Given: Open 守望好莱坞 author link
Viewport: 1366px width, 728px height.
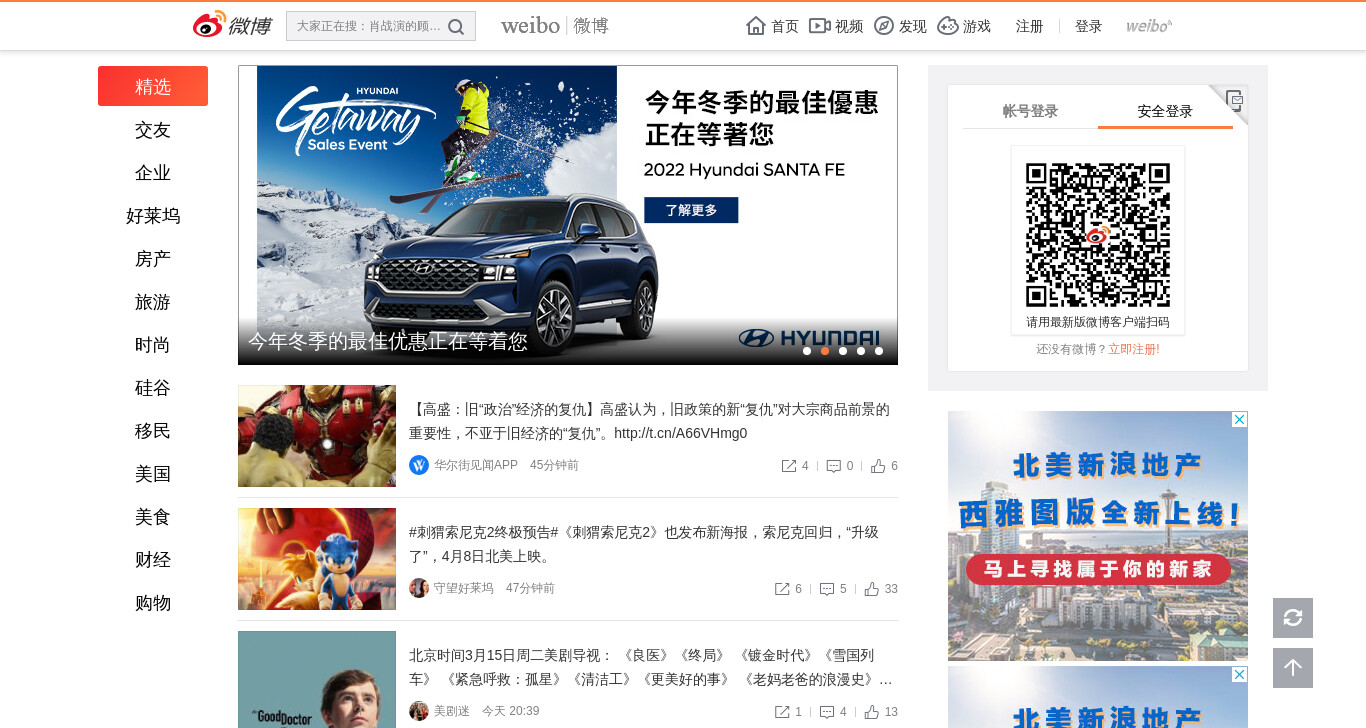Looking at the screenshot, I should 464,588.
